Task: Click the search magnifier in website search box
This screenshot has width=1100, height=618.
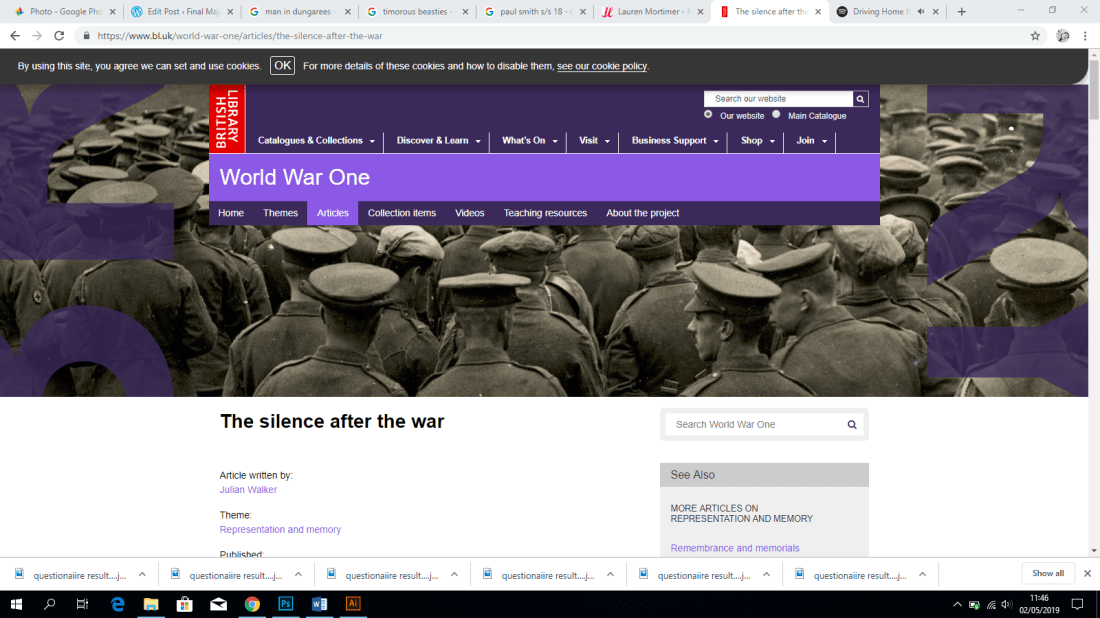Action: click(860, 98)
